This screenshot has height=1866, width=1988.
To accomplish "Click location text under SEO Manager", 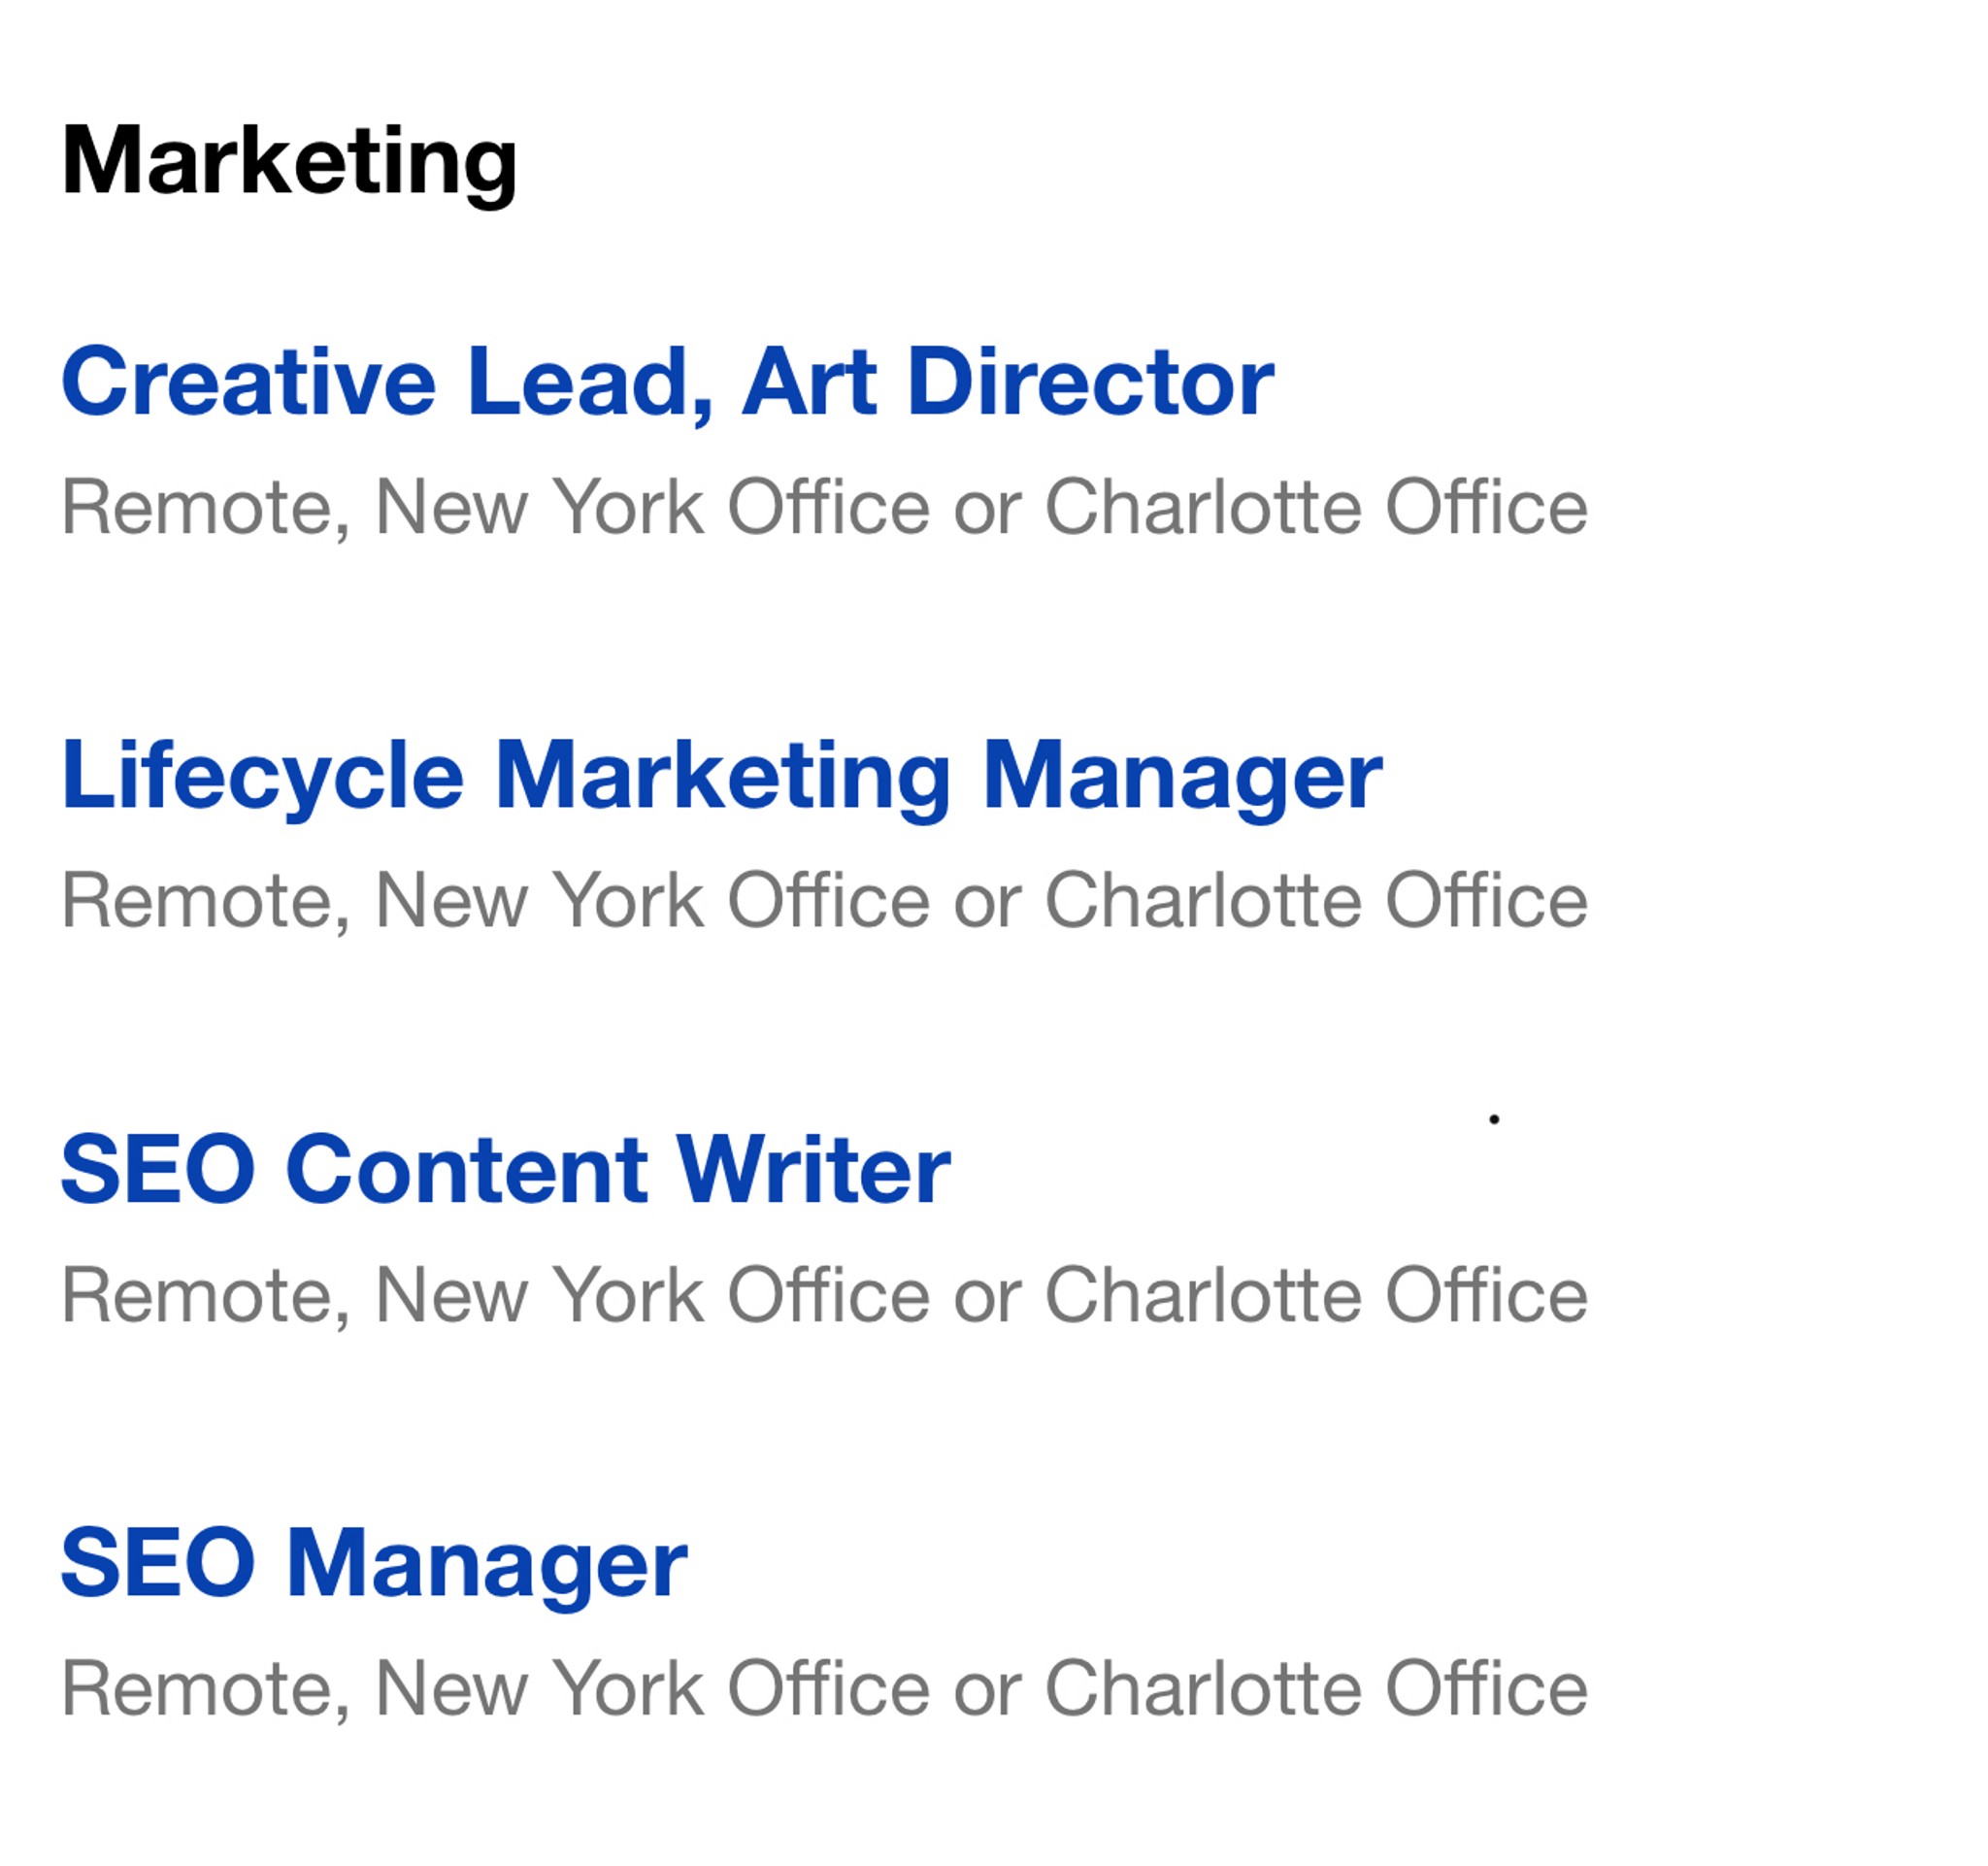I will point(824,1689).
